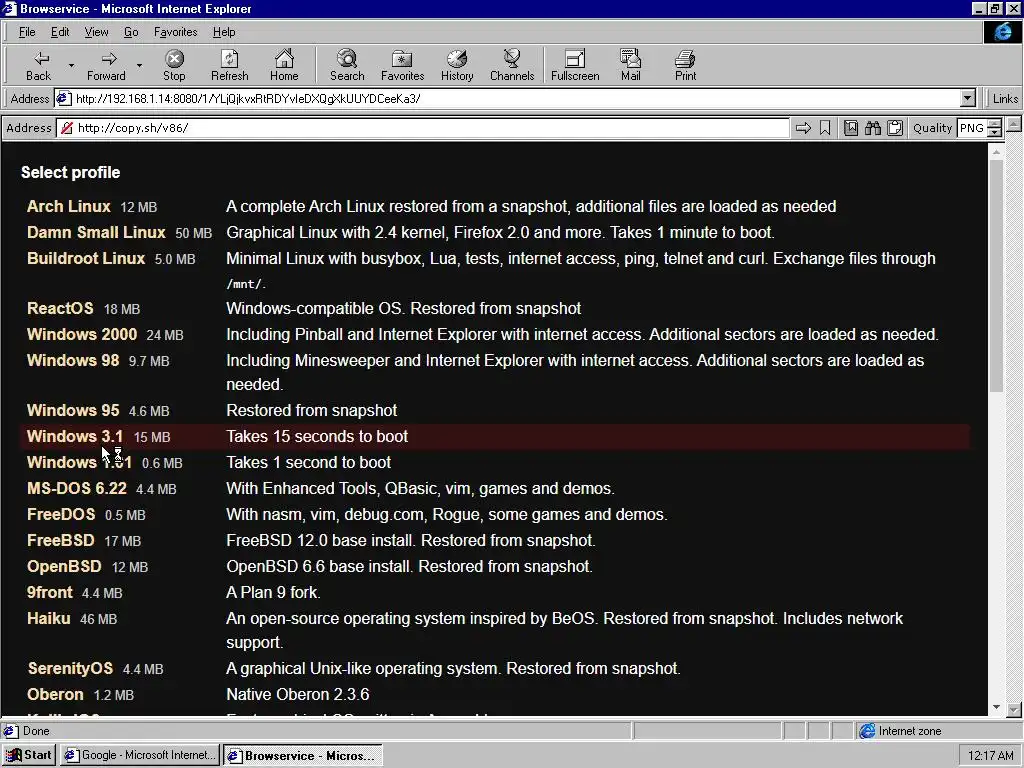This screenshot has height=768, width=1024.
Task: Click the Browservice bookmark ribbon icon
Action: click(x=825, y=128)
